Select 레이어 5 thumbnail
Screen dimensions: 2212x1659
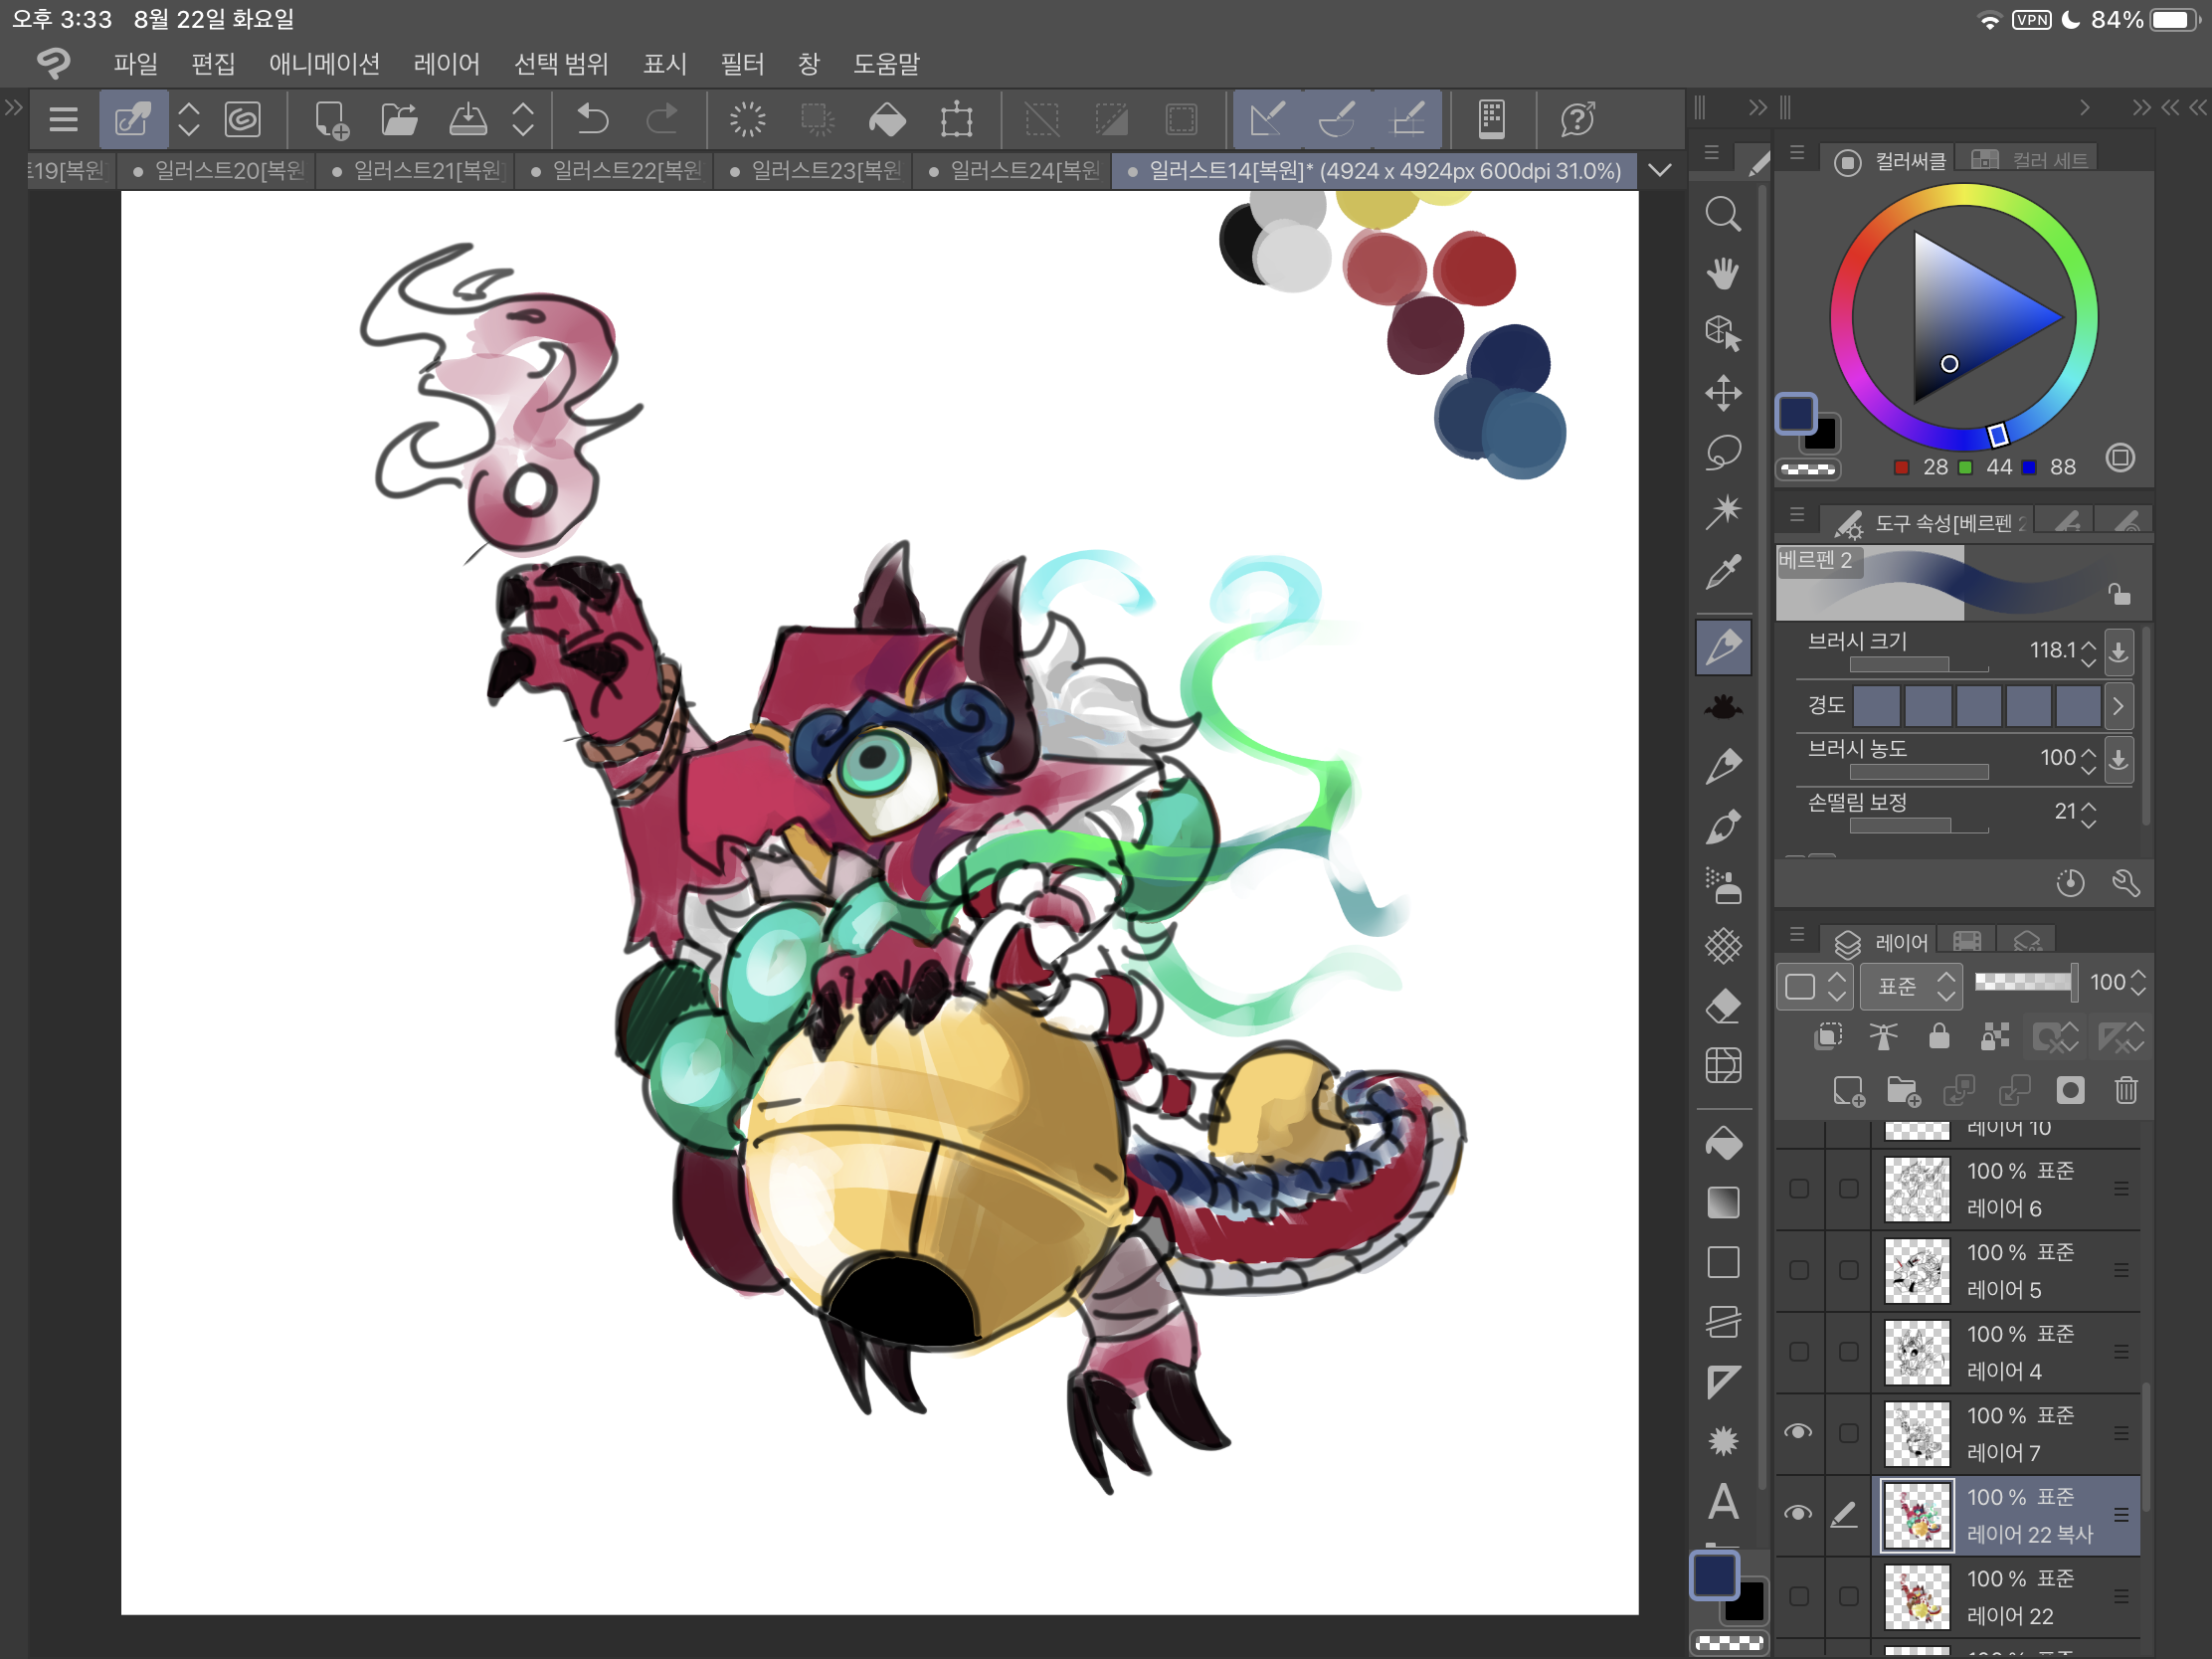1916,1270
